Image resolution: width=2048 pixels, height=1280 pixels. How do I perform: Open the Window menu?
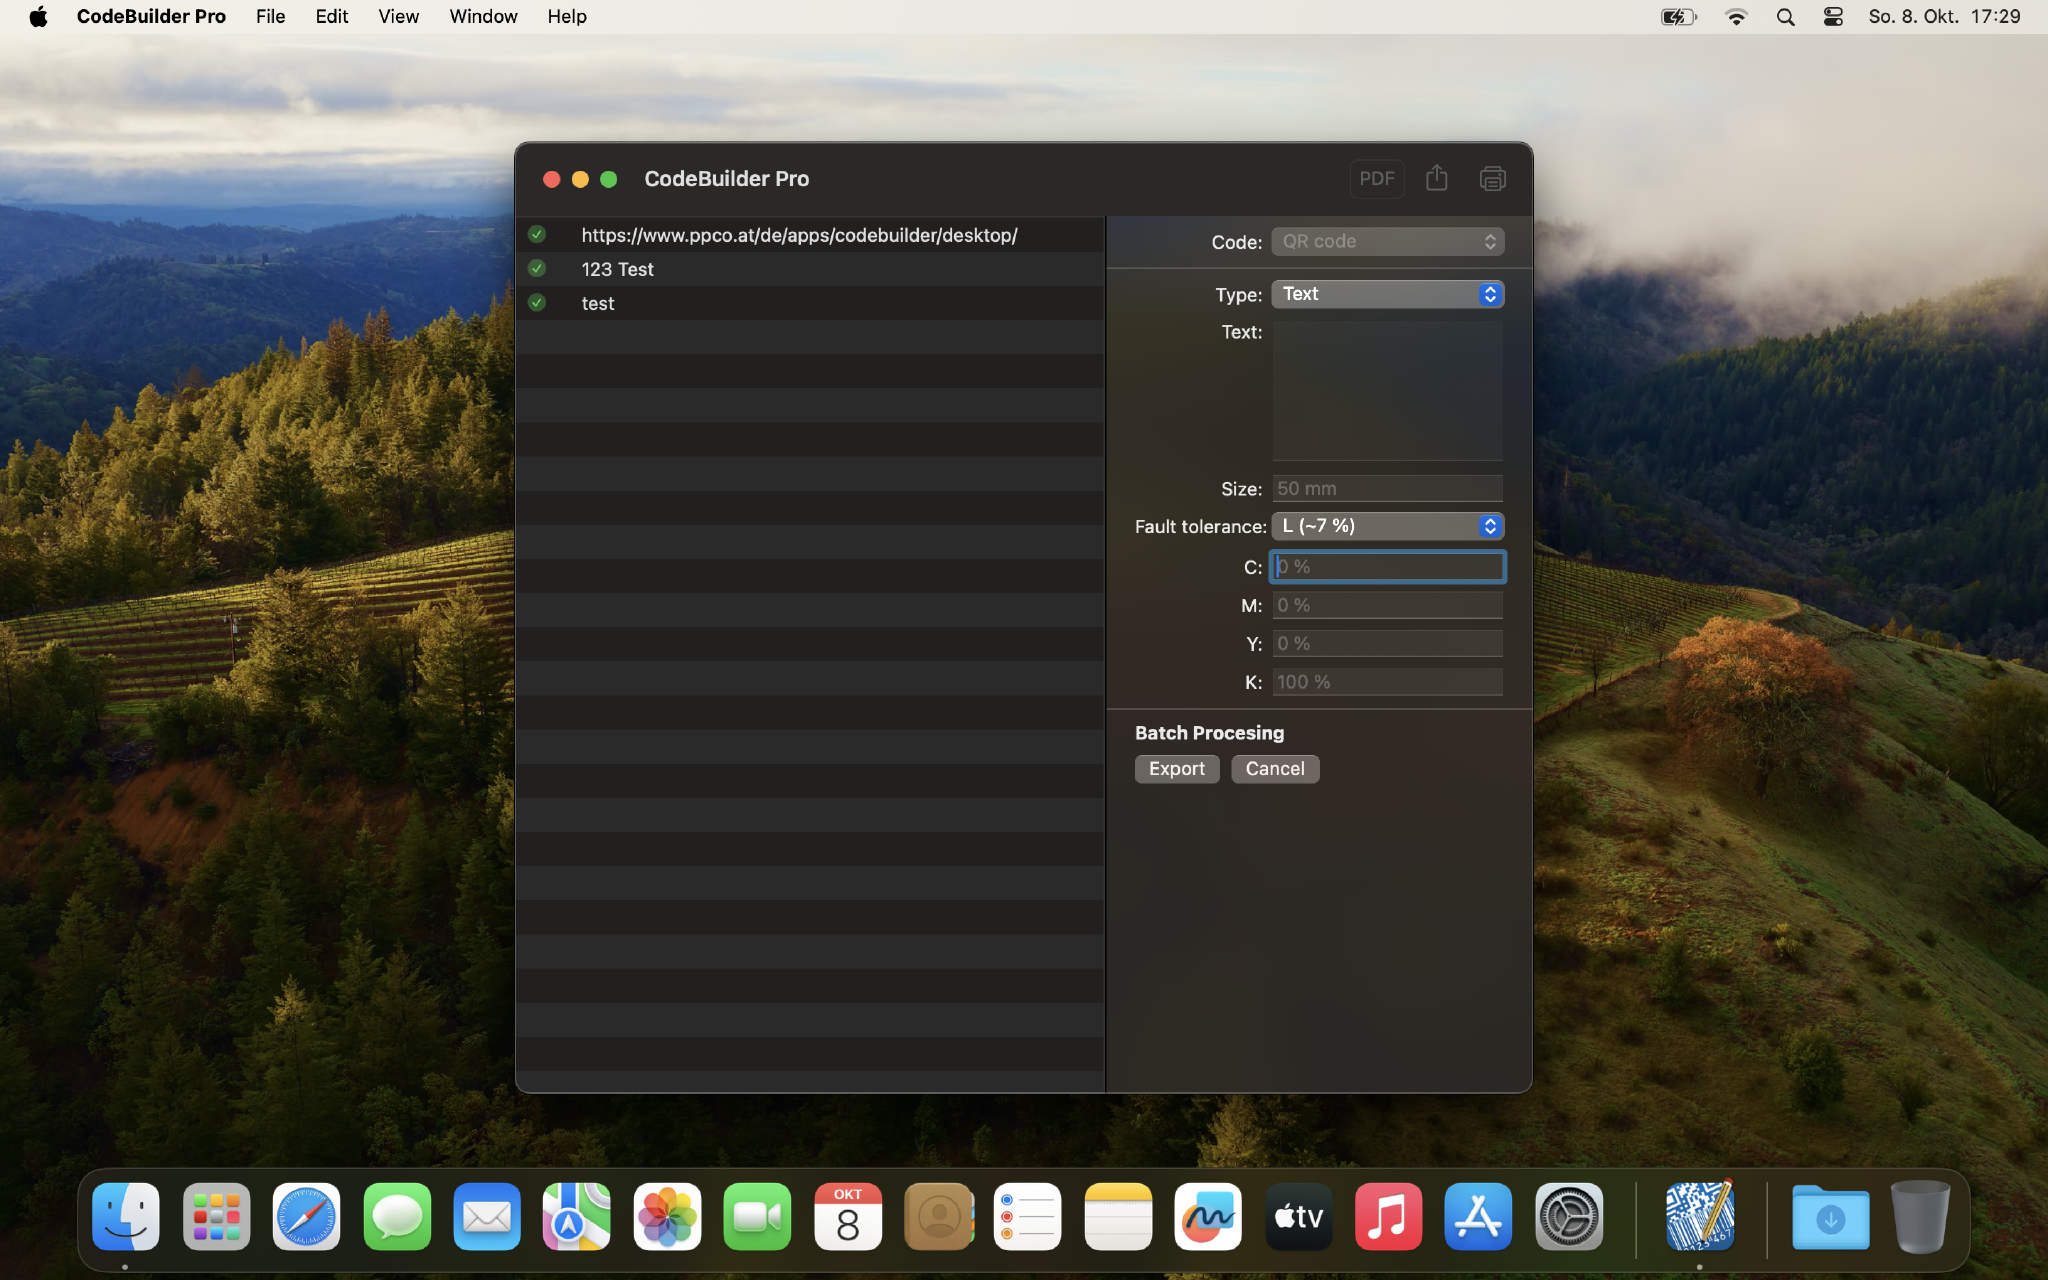(x=483, y=17)
